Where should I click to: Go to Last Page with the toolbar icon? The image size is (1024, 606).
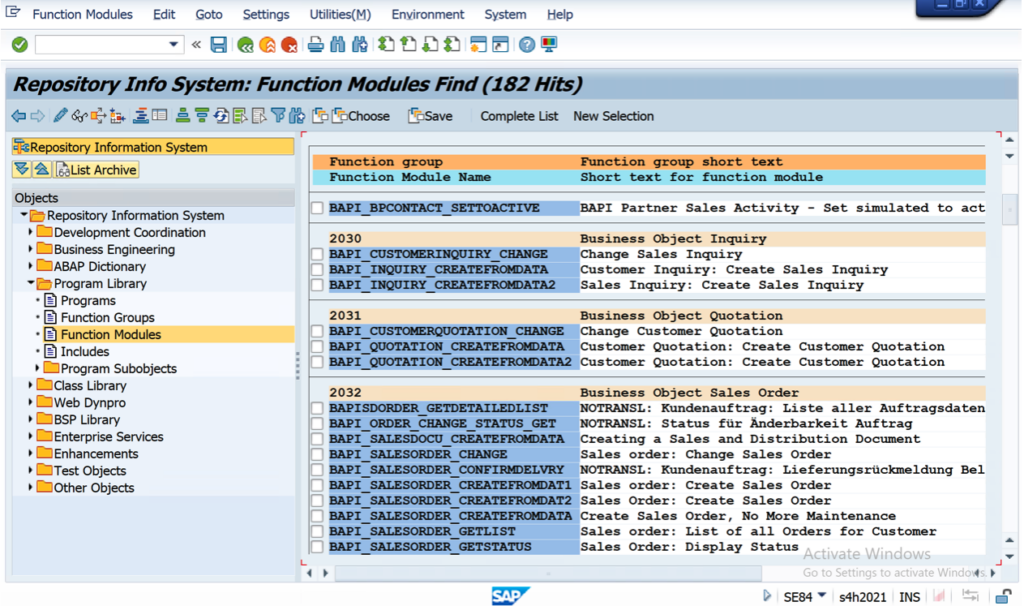click(452, 44)
